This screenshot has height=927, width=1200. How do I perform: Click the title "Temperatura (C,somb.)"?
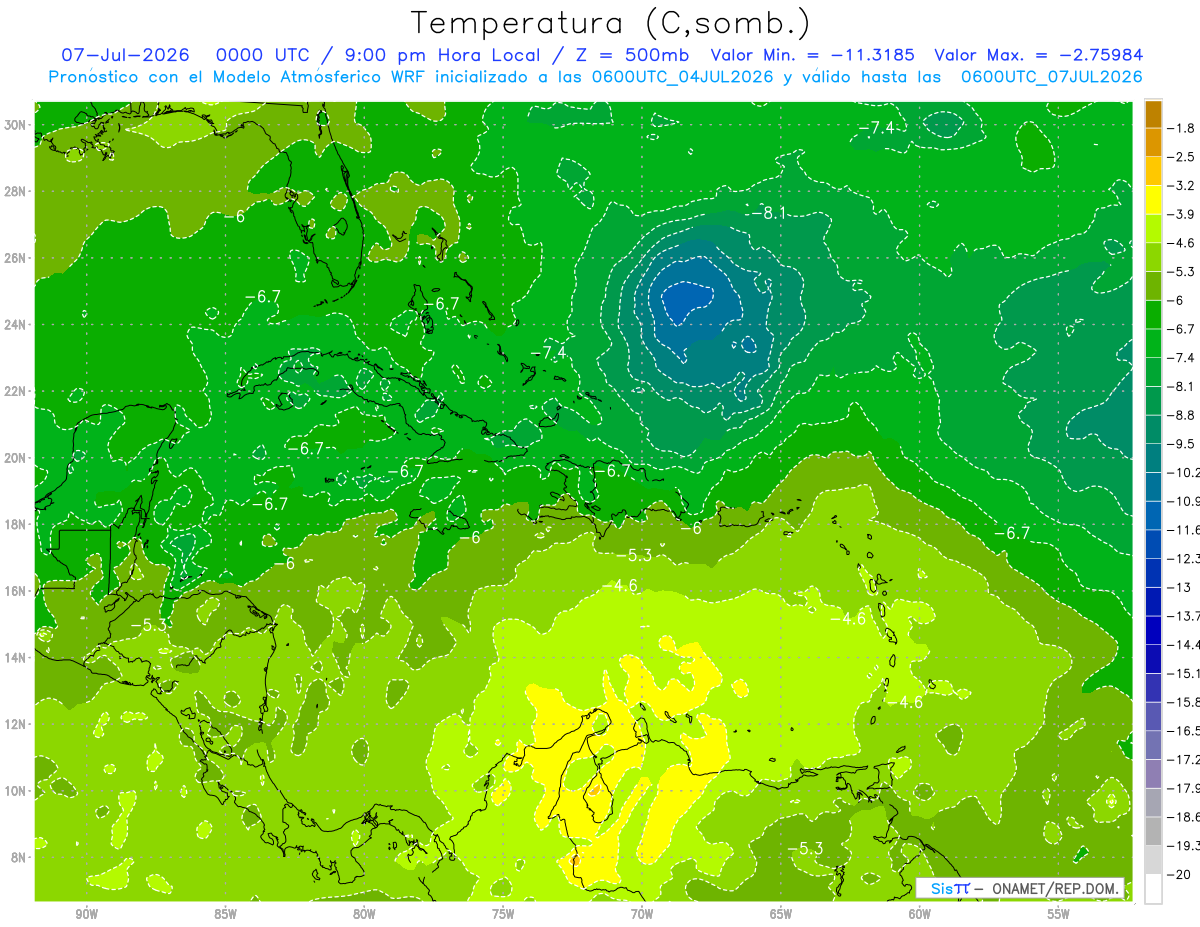(610, 23)
